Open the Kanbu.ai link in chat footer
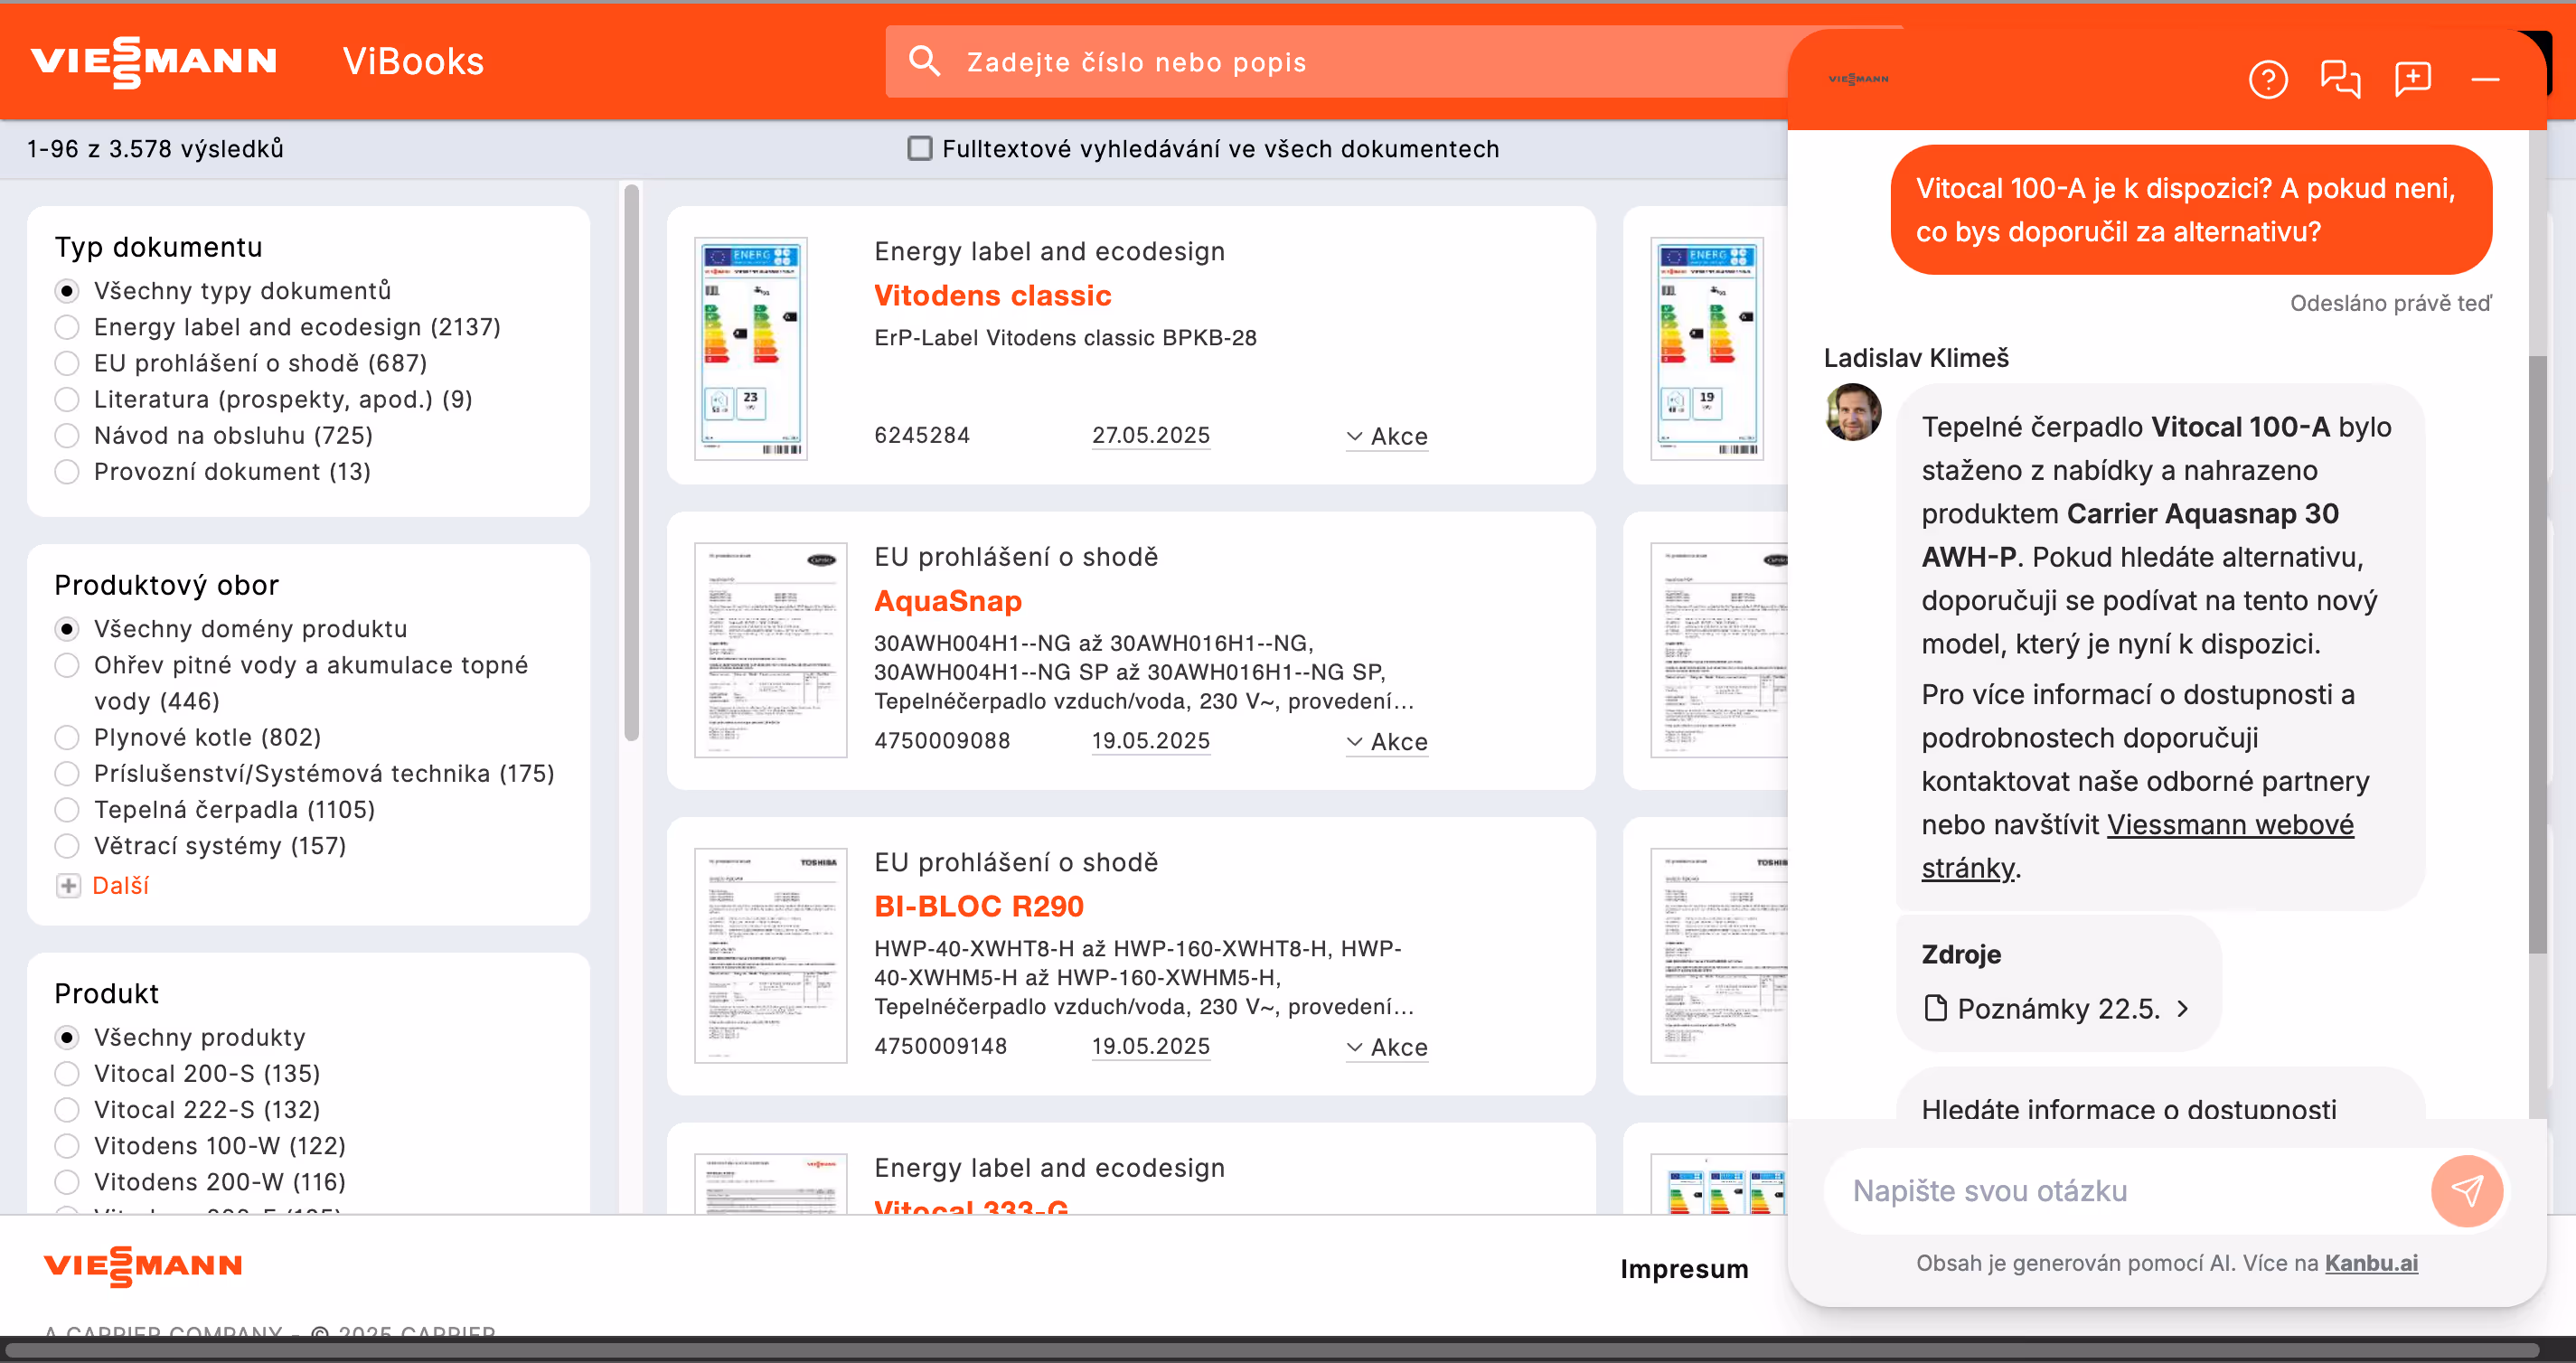The image size is (2576, 1363). [x=2371, y=1262]
